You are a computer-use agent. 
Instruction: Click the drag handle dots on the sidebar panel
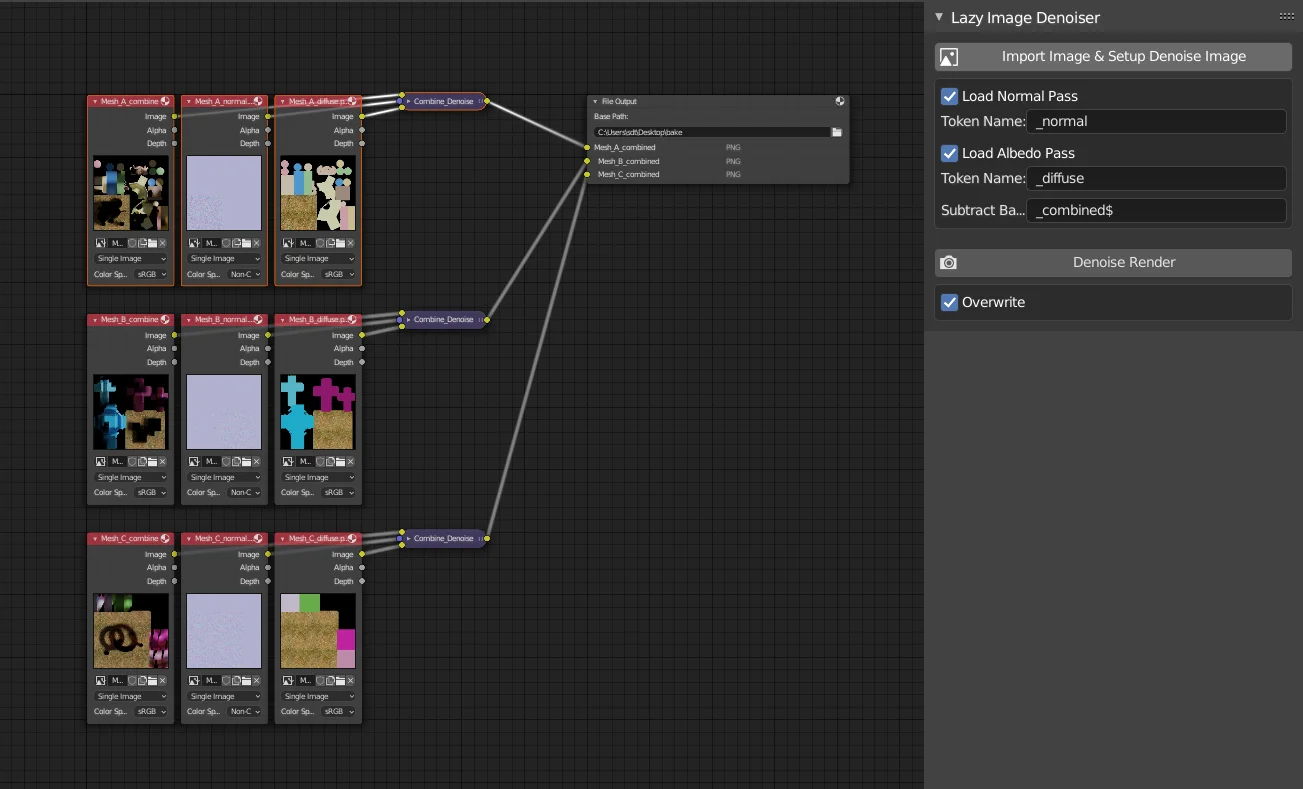coord(1285,16)
